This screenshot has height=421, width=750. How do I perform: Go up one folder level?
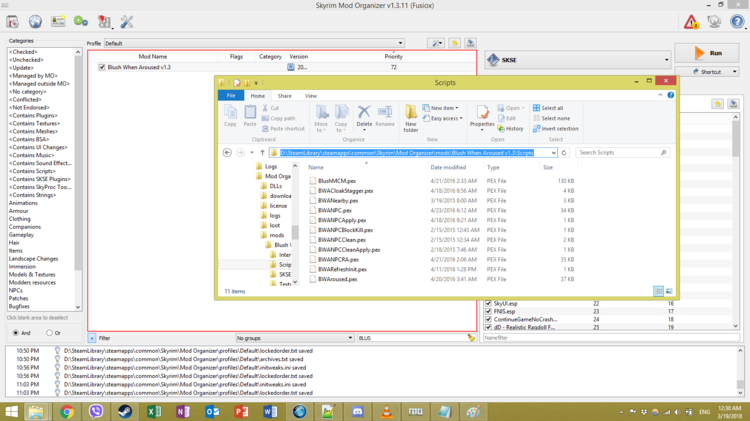[x=262, y=153]
